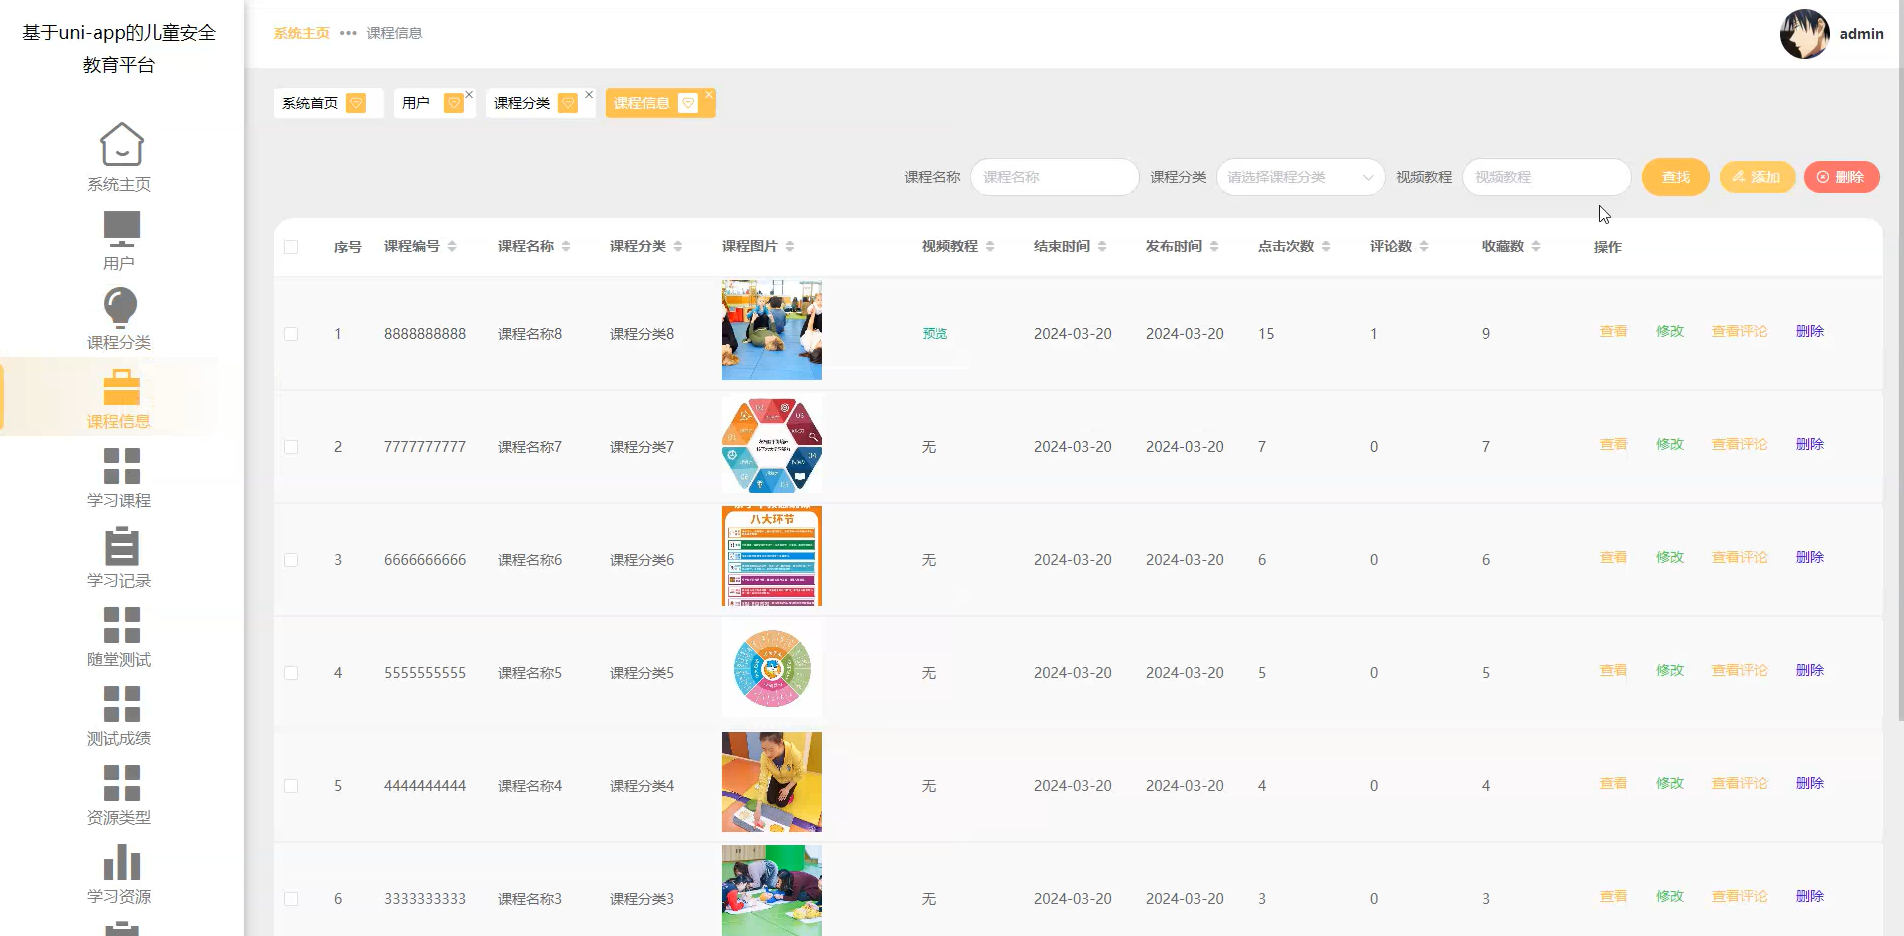Click 查看评论 for 课程名称6 row
1904x936 pixels.
[1739, 557]
